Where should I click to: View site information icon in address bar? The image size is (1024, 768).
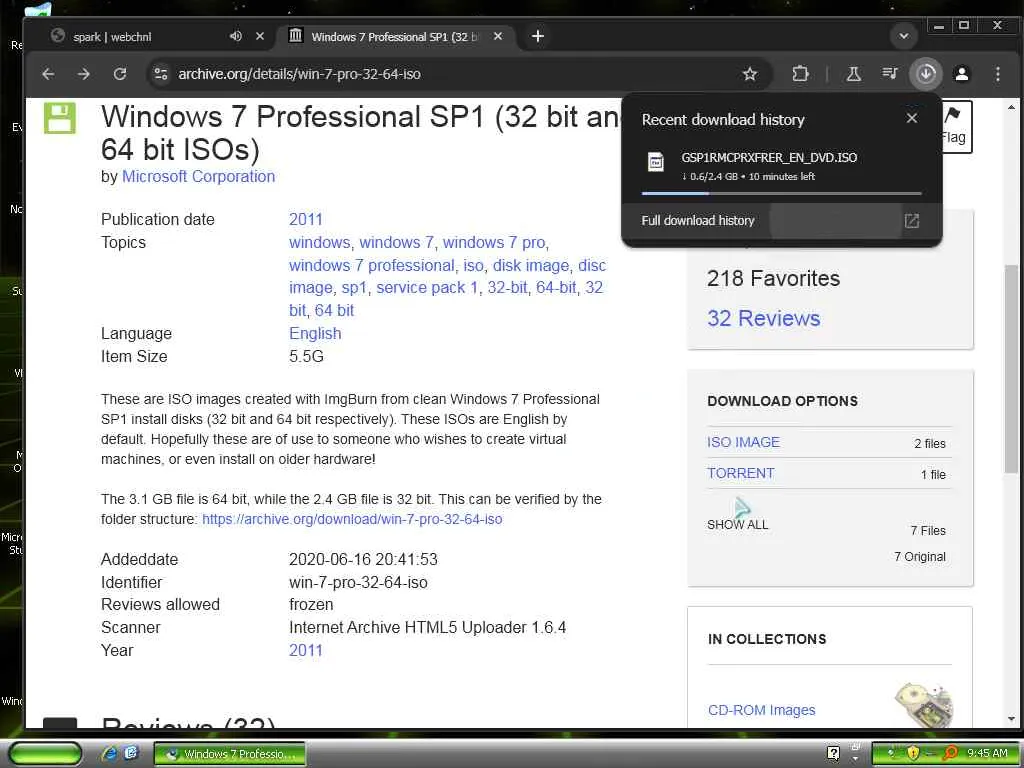pyautogui.click(x=161, y=74)
